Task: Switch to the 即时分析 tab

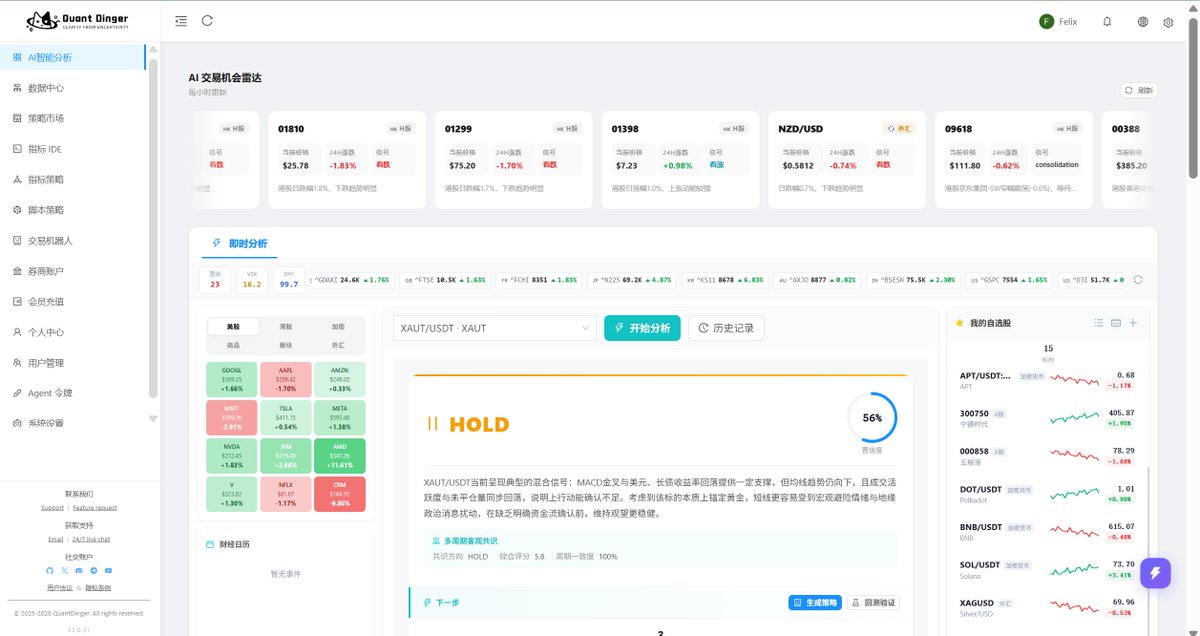Action: 240,243
